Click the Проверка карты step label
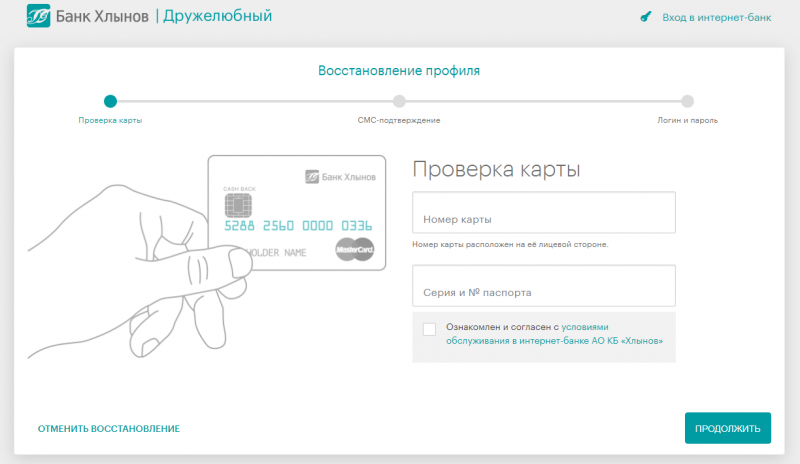This screenshot has height=464, width=800. [110, 120]
